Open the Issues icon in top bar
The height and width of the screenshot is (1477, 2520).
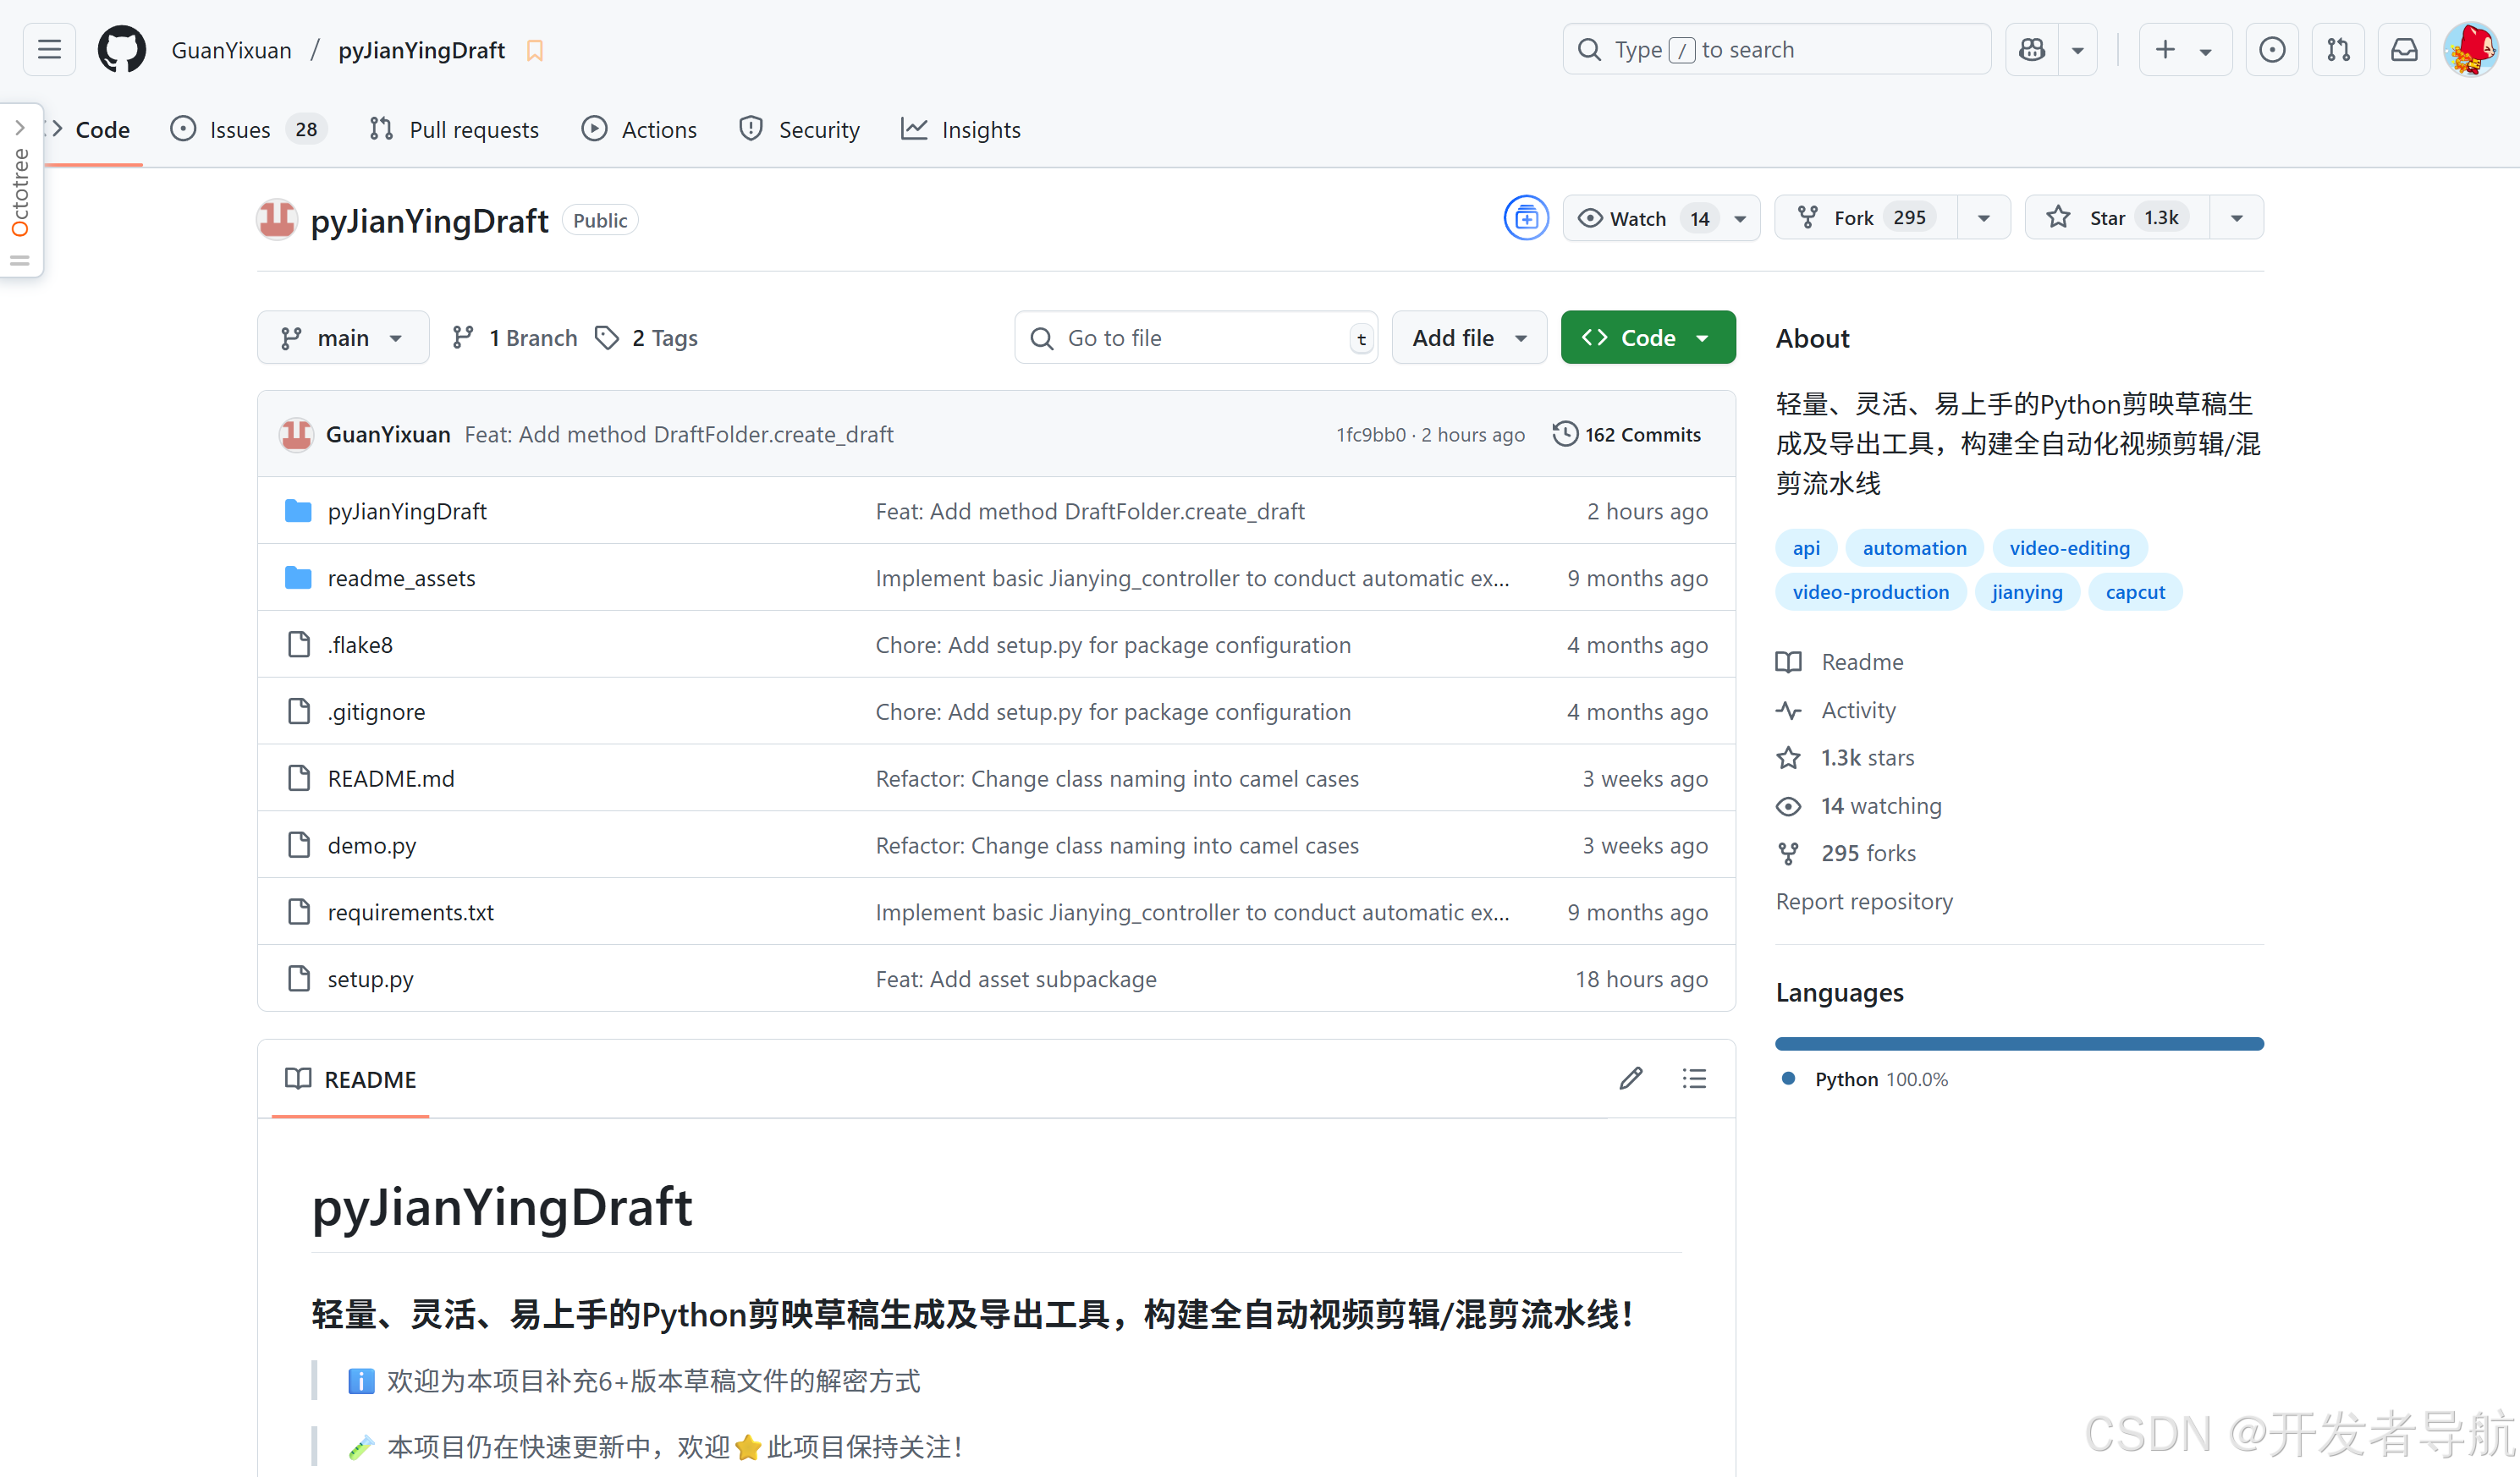[2272, 49]
